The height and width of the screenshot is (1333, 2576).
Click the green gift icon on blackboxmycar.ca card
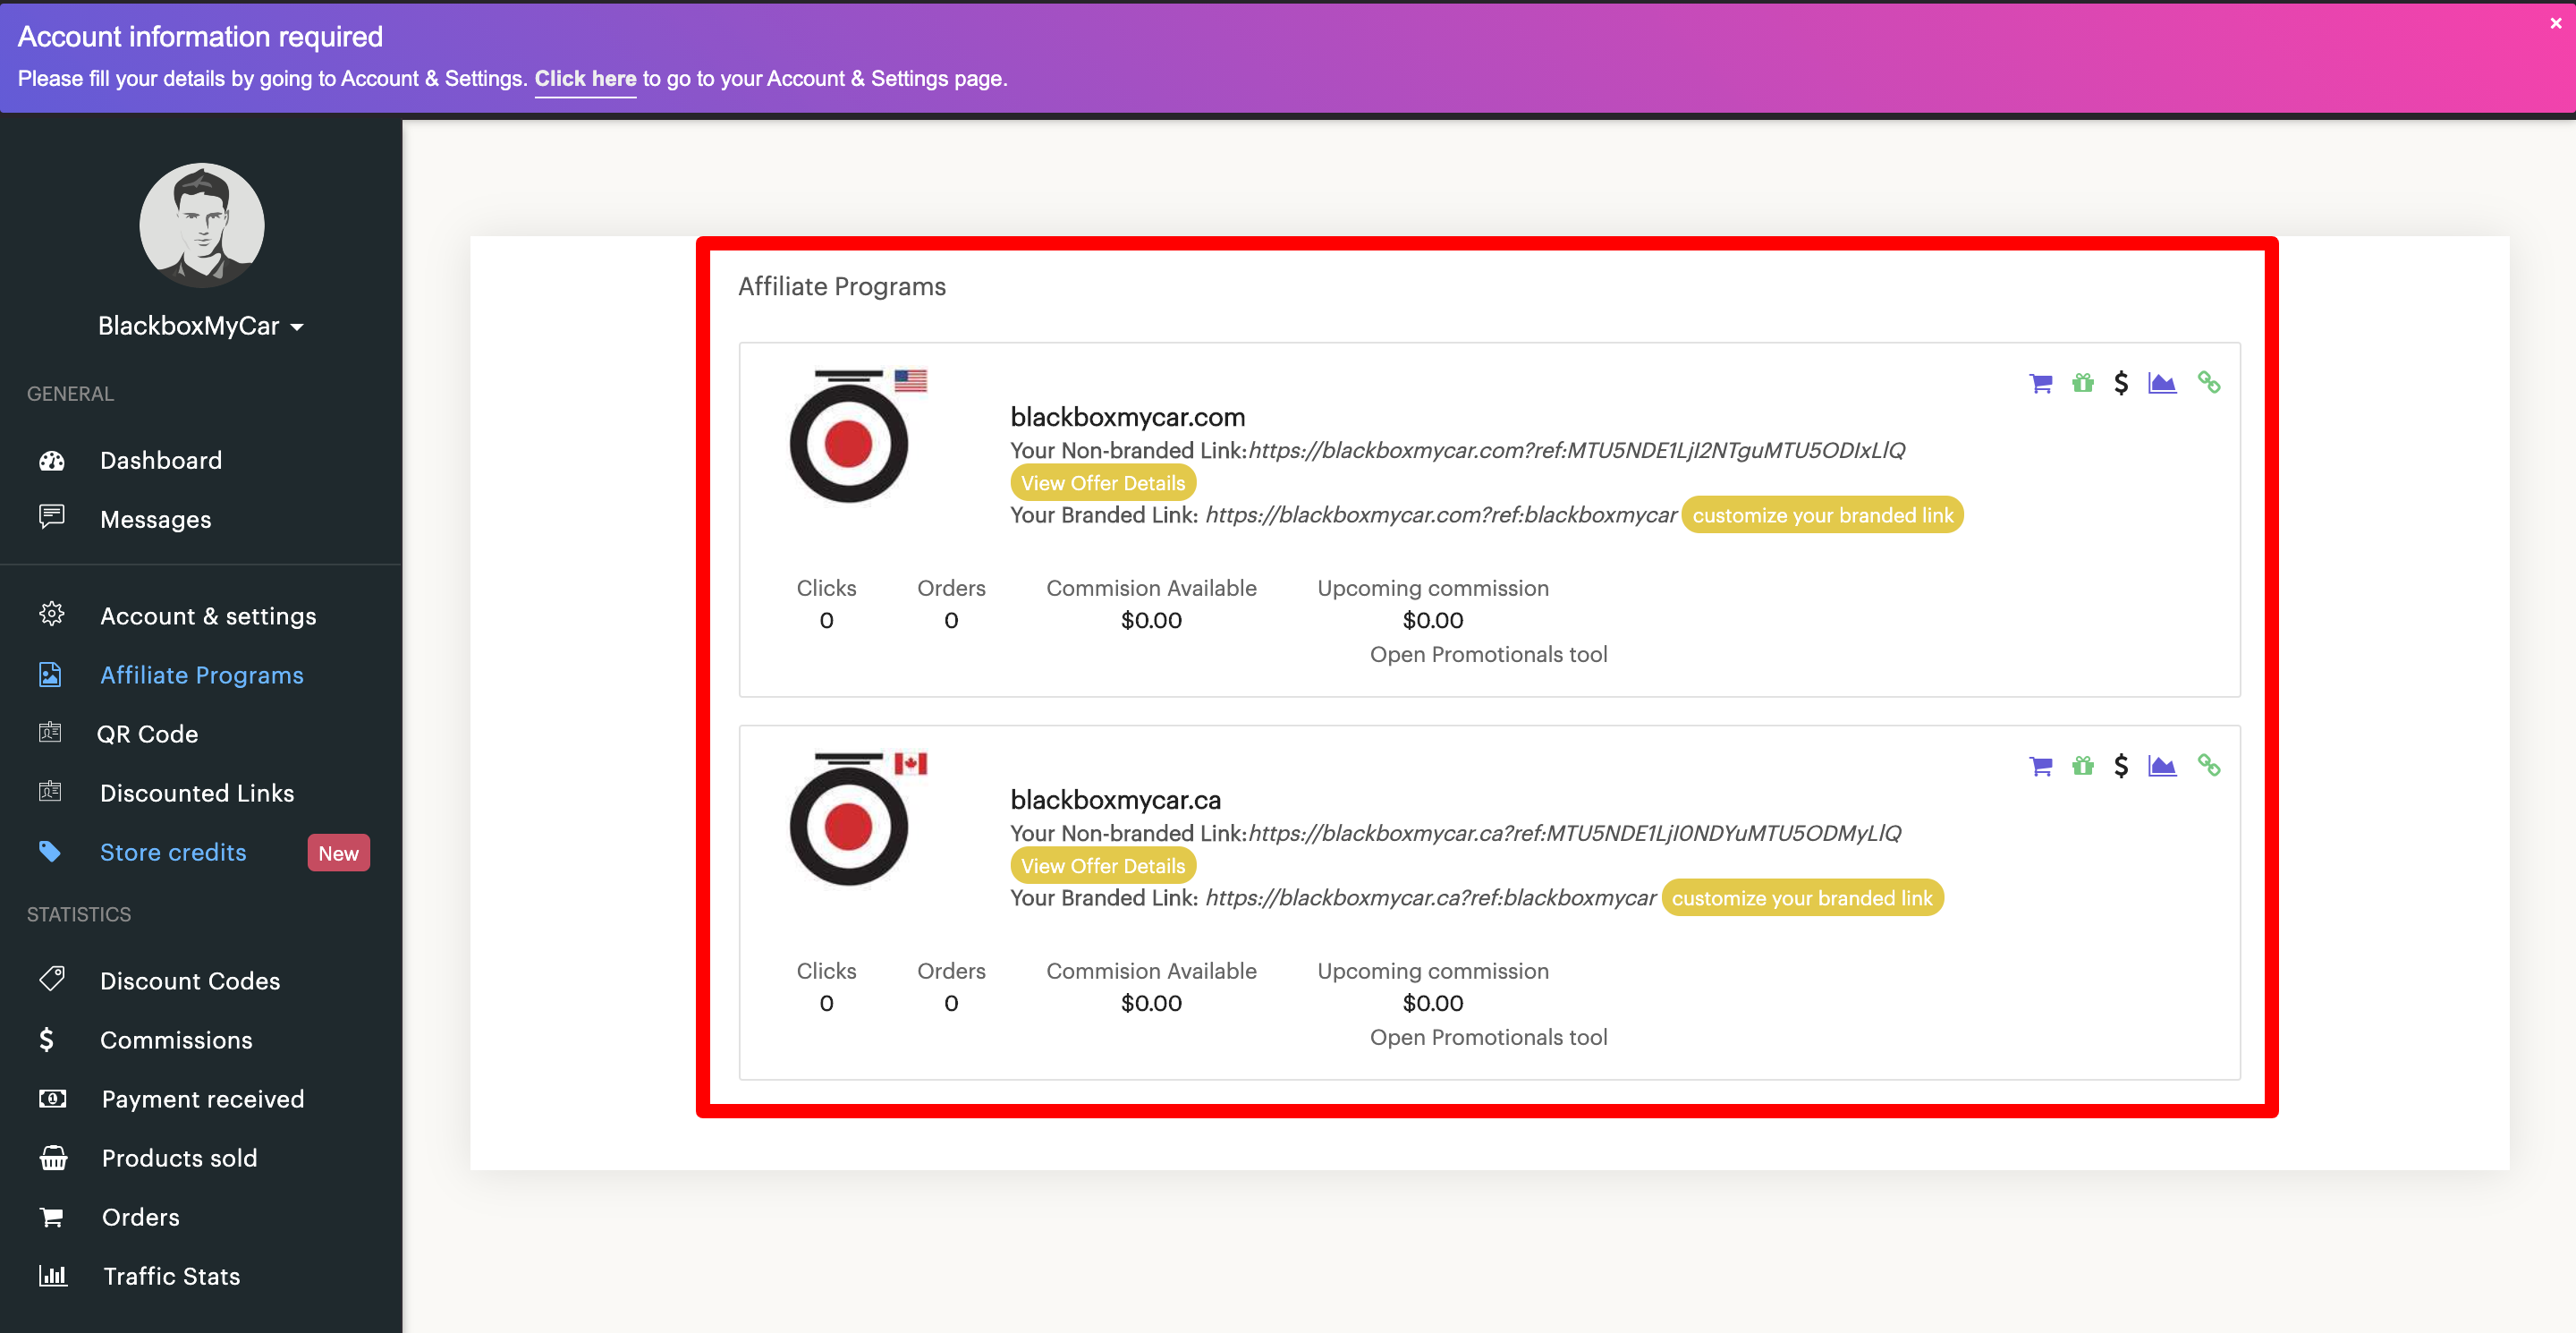tap(2083, 766)
